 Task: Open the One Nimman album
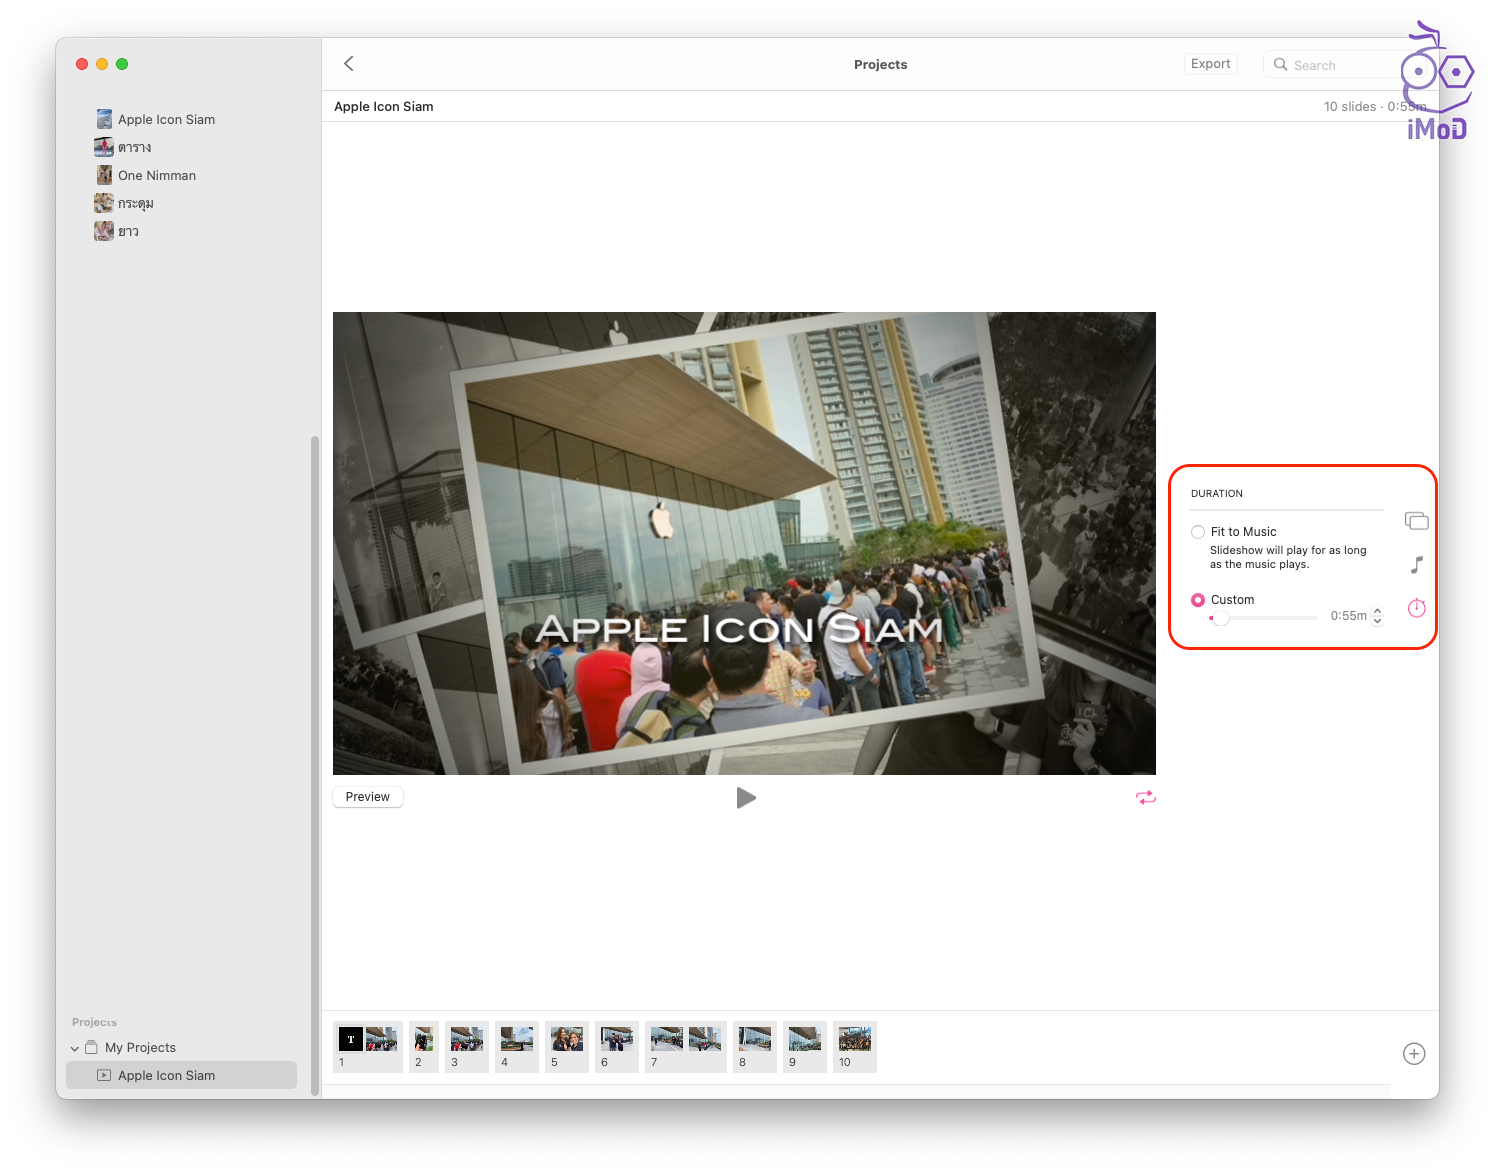pyautogui.click(x=156, y=175)
